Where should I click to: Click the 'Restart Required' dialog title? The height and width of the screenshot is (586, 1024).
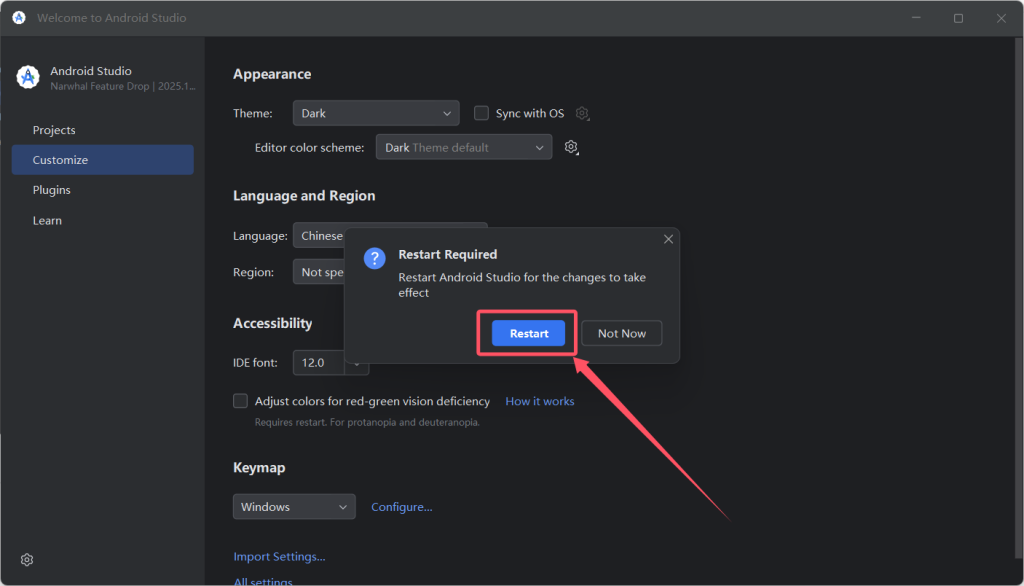[x=448, y=254]
